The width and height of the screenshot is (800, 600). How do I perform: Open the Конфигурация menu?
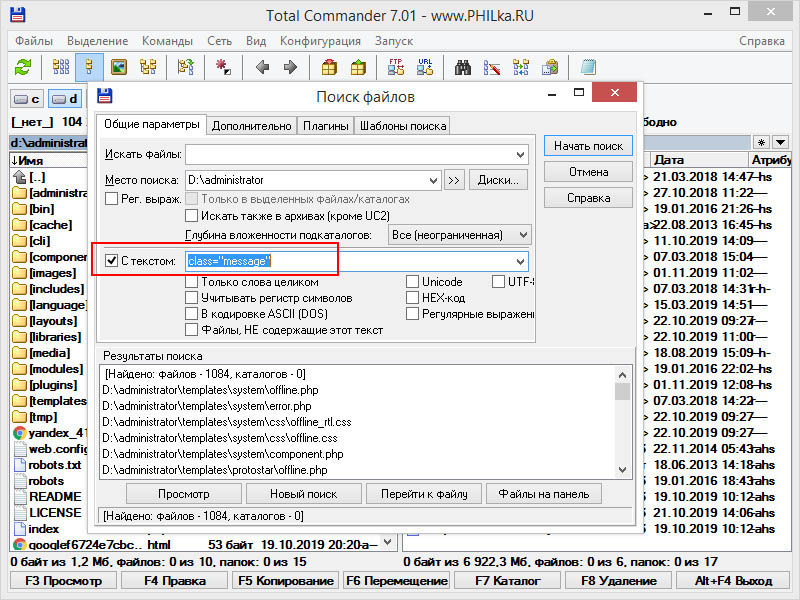coord(320,41)
